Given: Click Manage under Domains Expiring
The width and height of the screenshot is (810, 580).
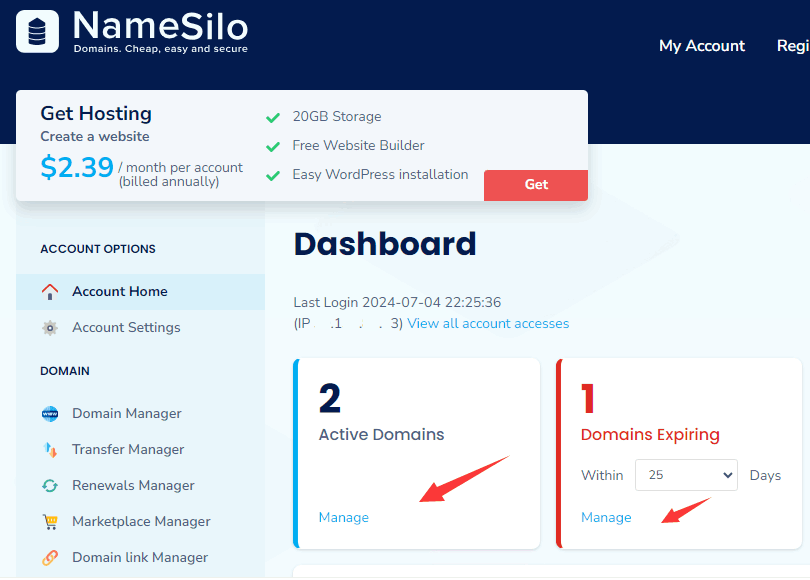Looking at the screenshot, I should tap(606, 518).
